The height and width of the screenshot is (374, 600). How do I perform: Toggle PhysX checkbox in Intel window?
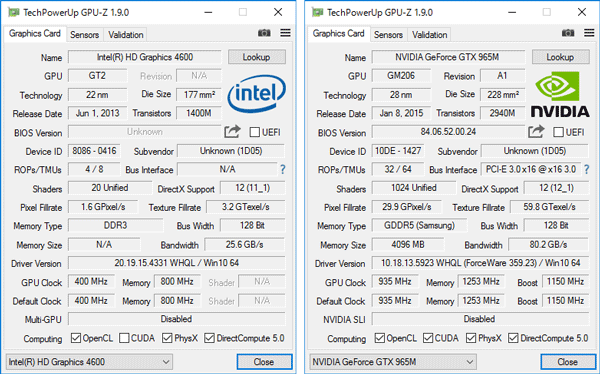coord(167,338)
